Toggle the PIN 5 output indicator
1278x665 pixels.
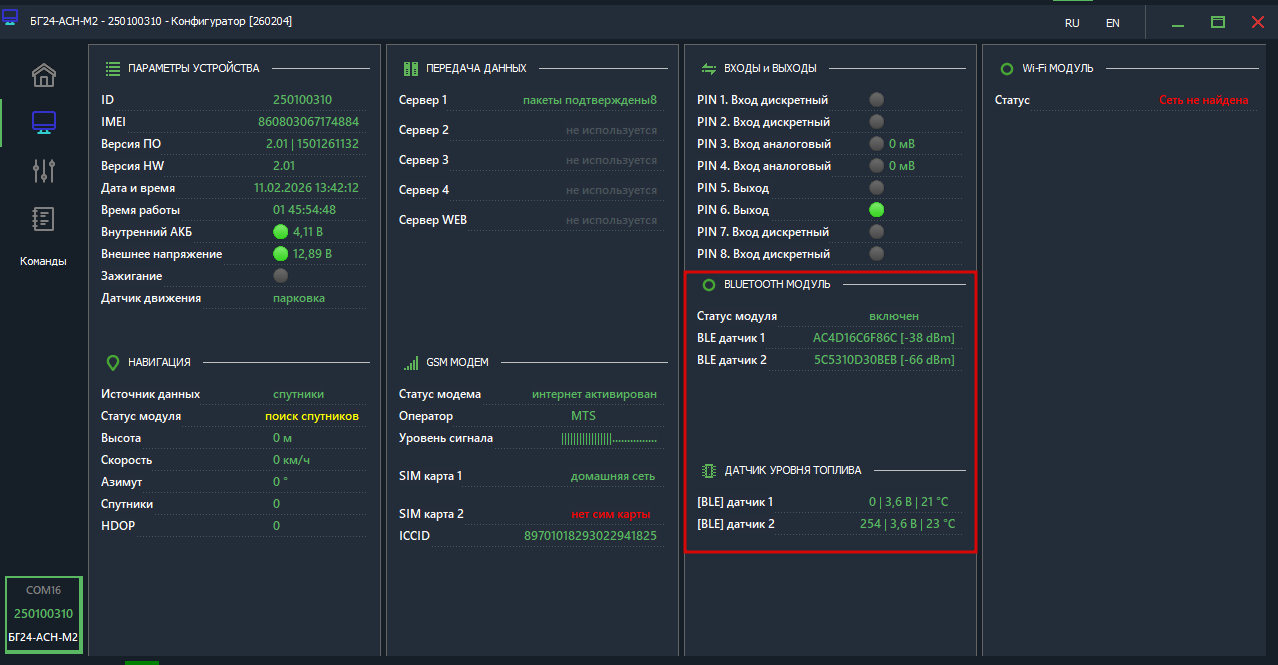877,188
